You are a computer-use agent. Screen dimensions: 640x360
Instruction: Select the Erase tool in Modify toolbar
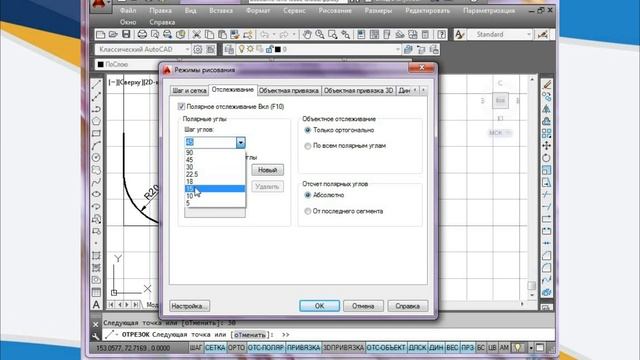[x=547, y=85]
